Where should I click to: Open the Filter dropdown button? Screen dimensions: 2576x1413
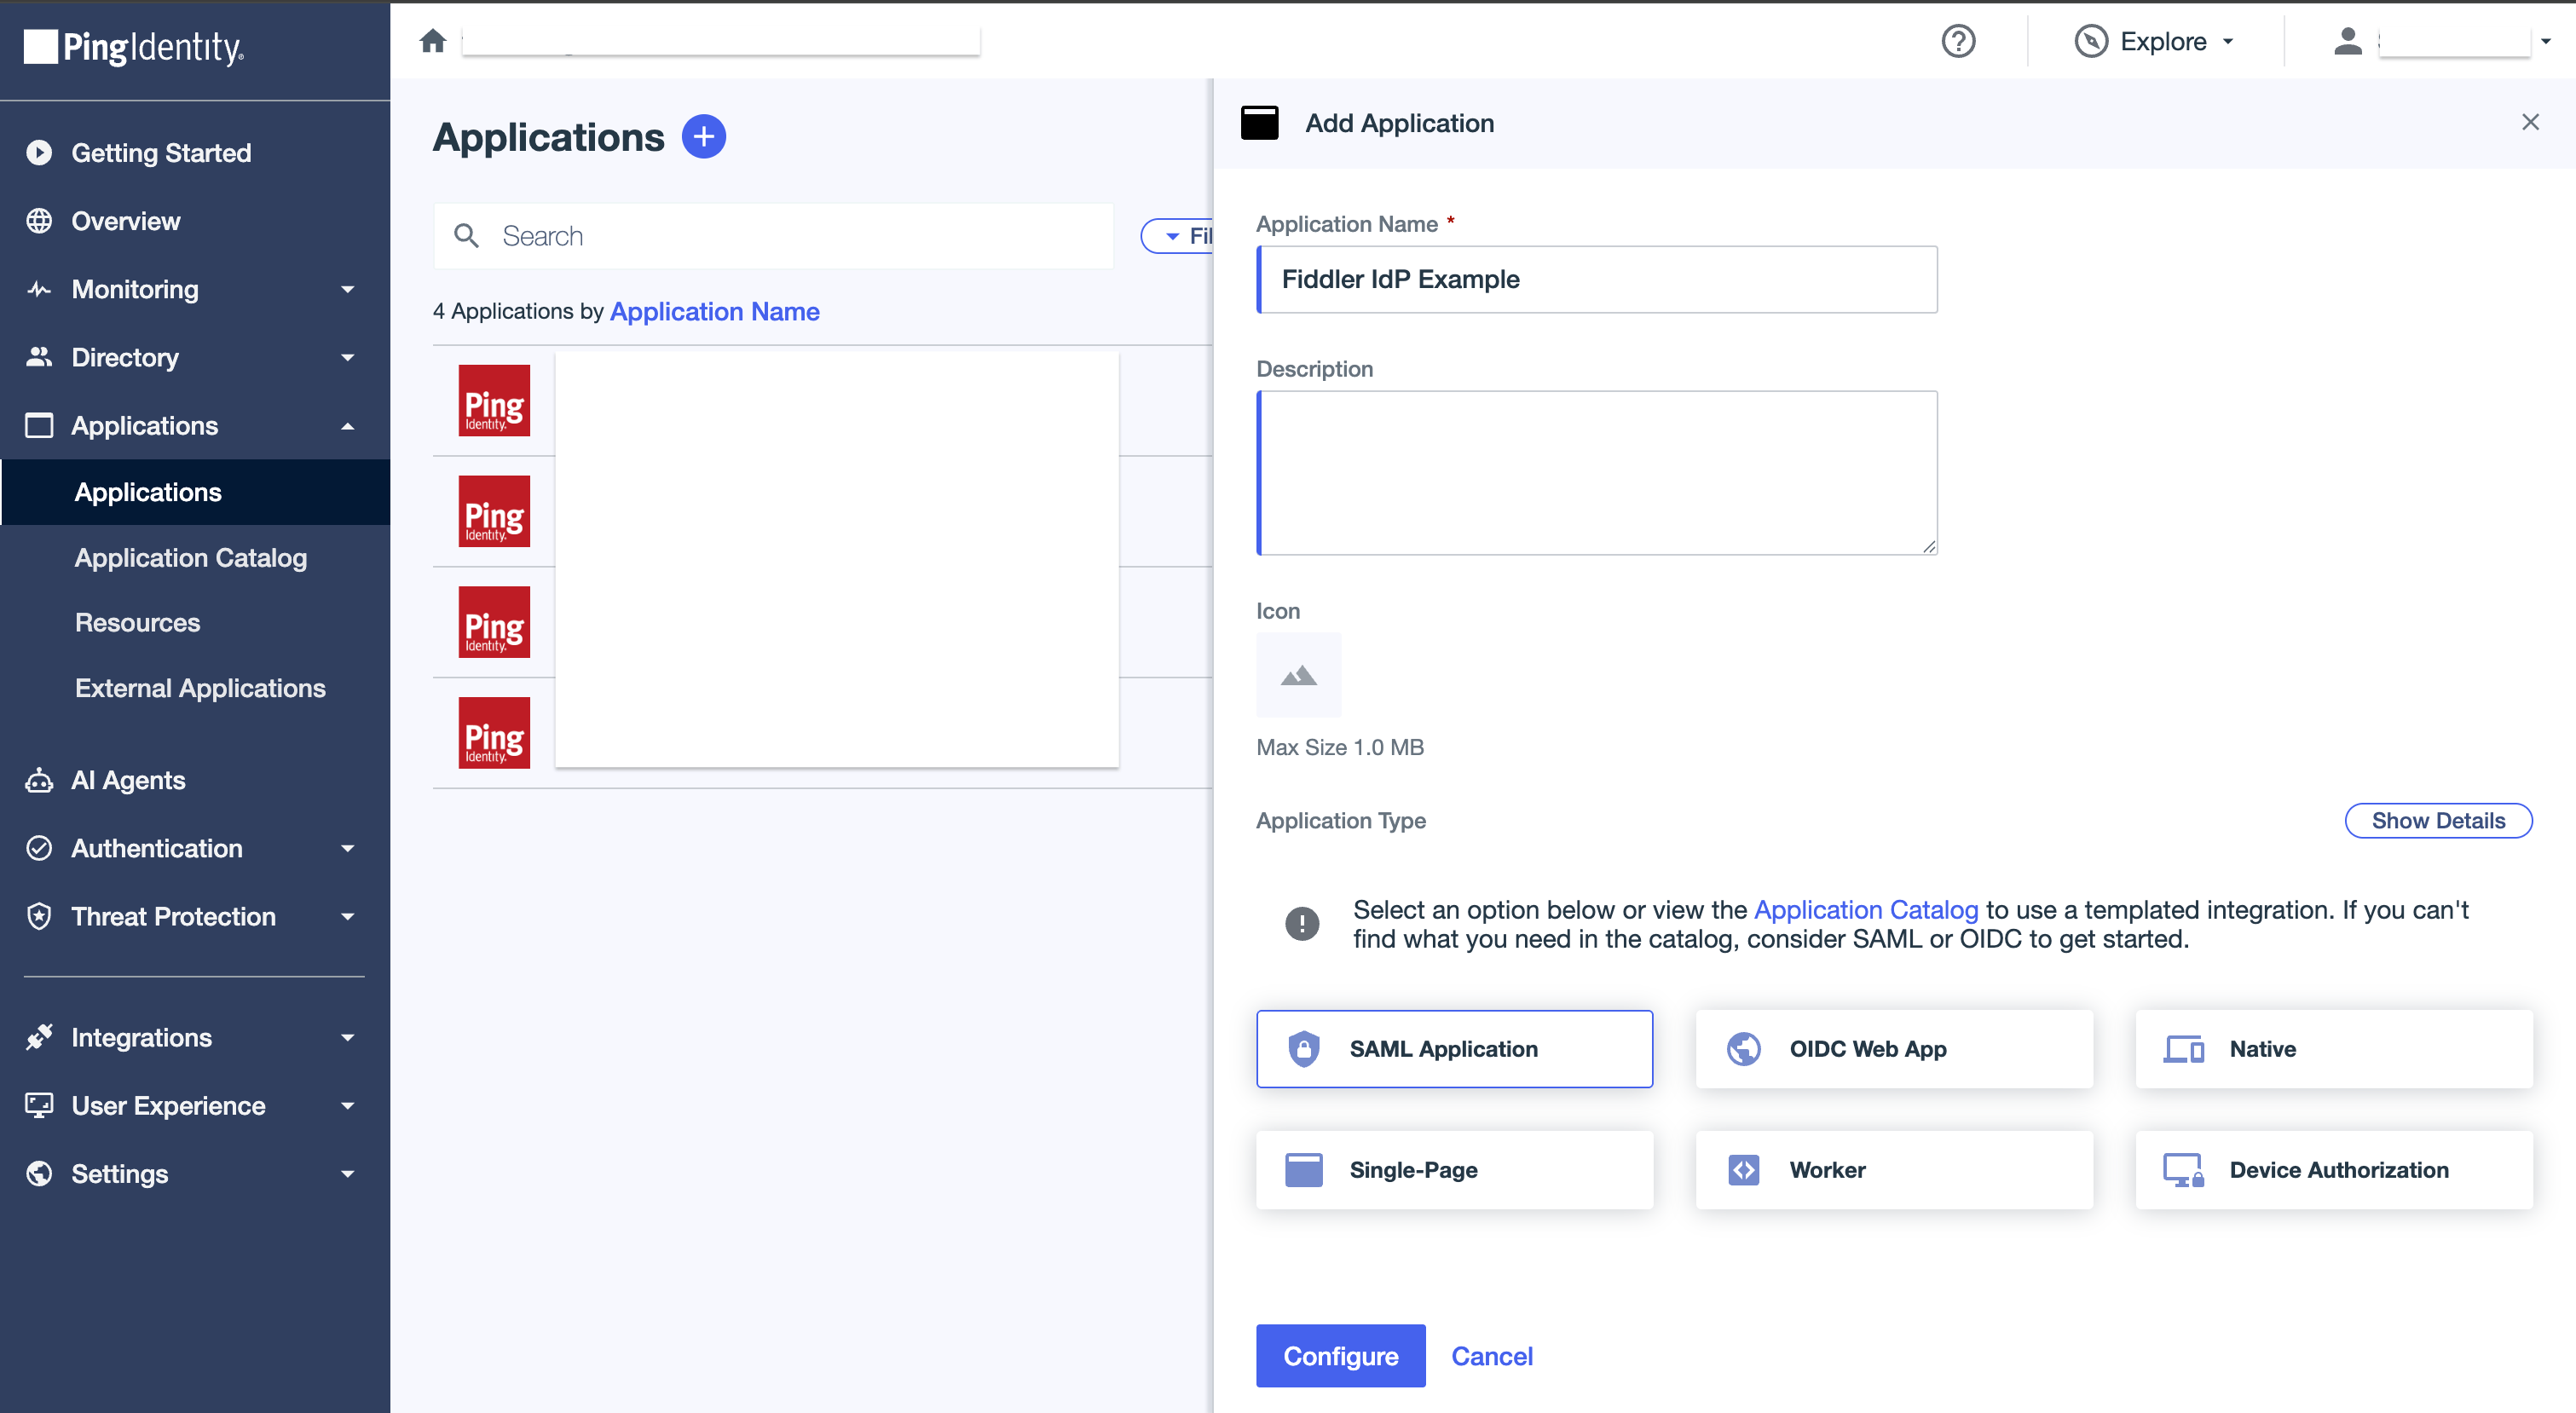tap(1177, 236)
